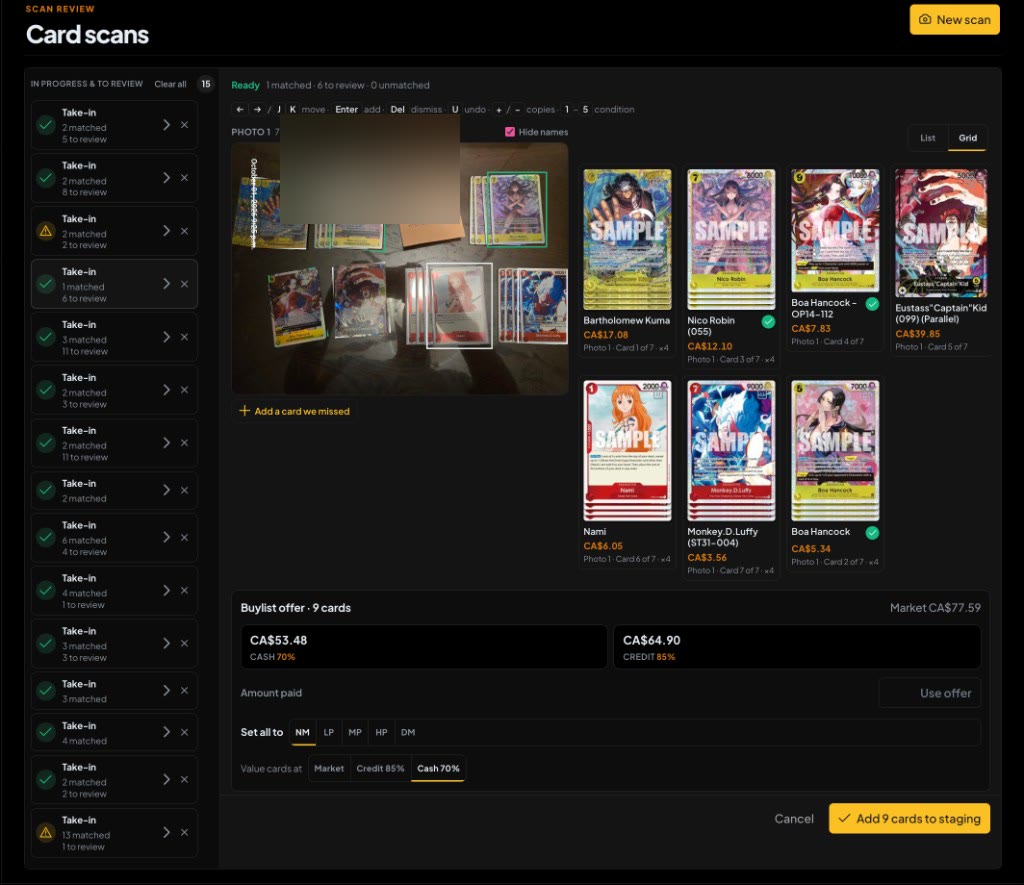Value cards at Credit 85%
The width and height of the screenshot is (1024, 885).
point(380,769)
